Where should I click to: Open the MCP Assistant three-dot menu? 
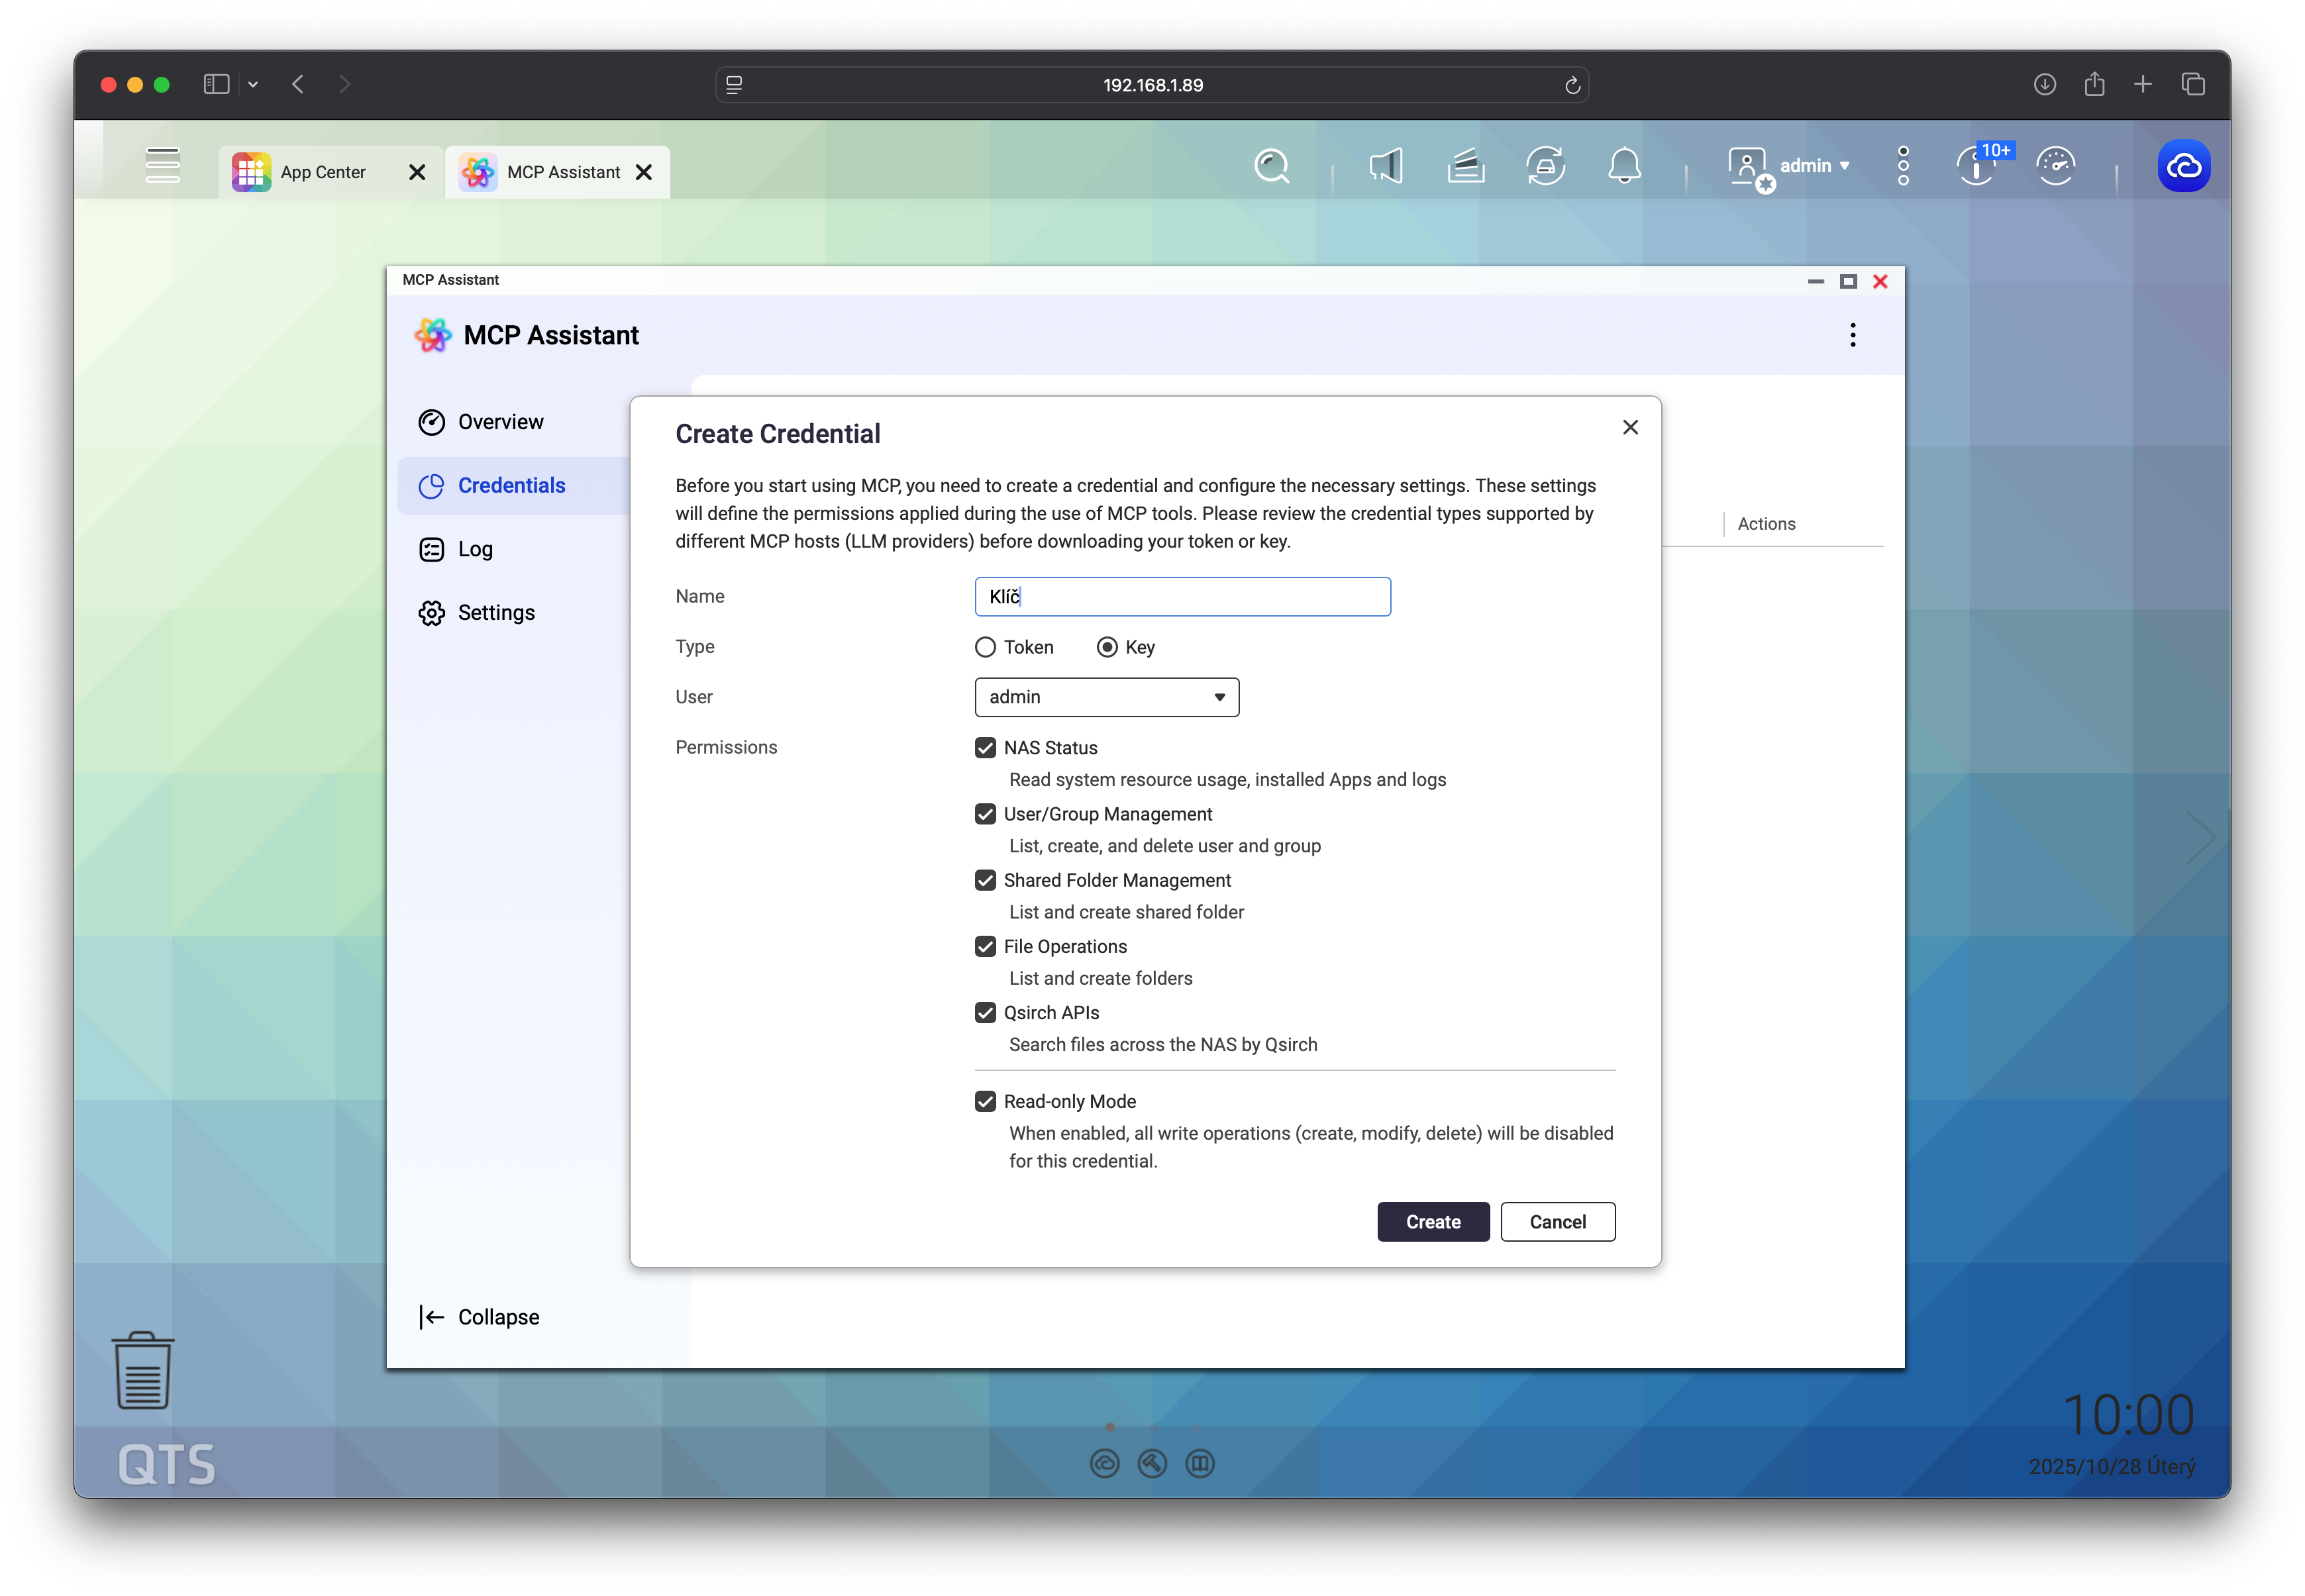[x=1852, y=335]
